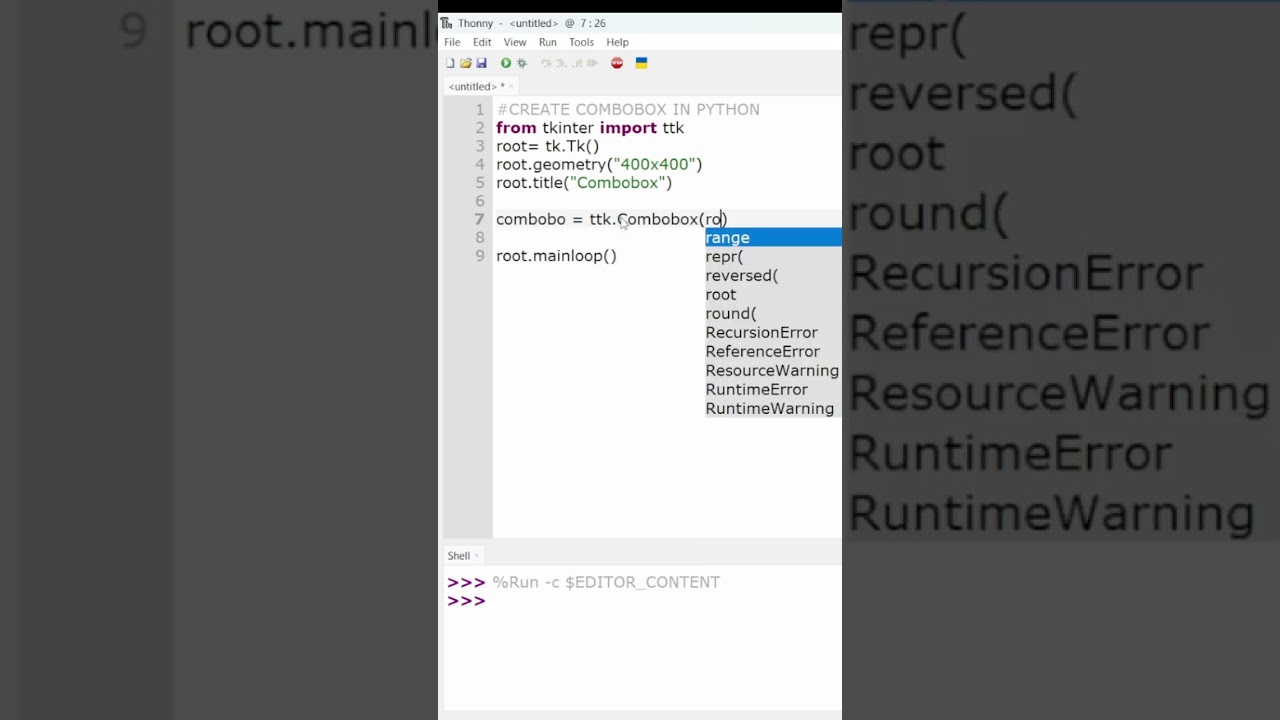Open the View menu

[515, 42]
